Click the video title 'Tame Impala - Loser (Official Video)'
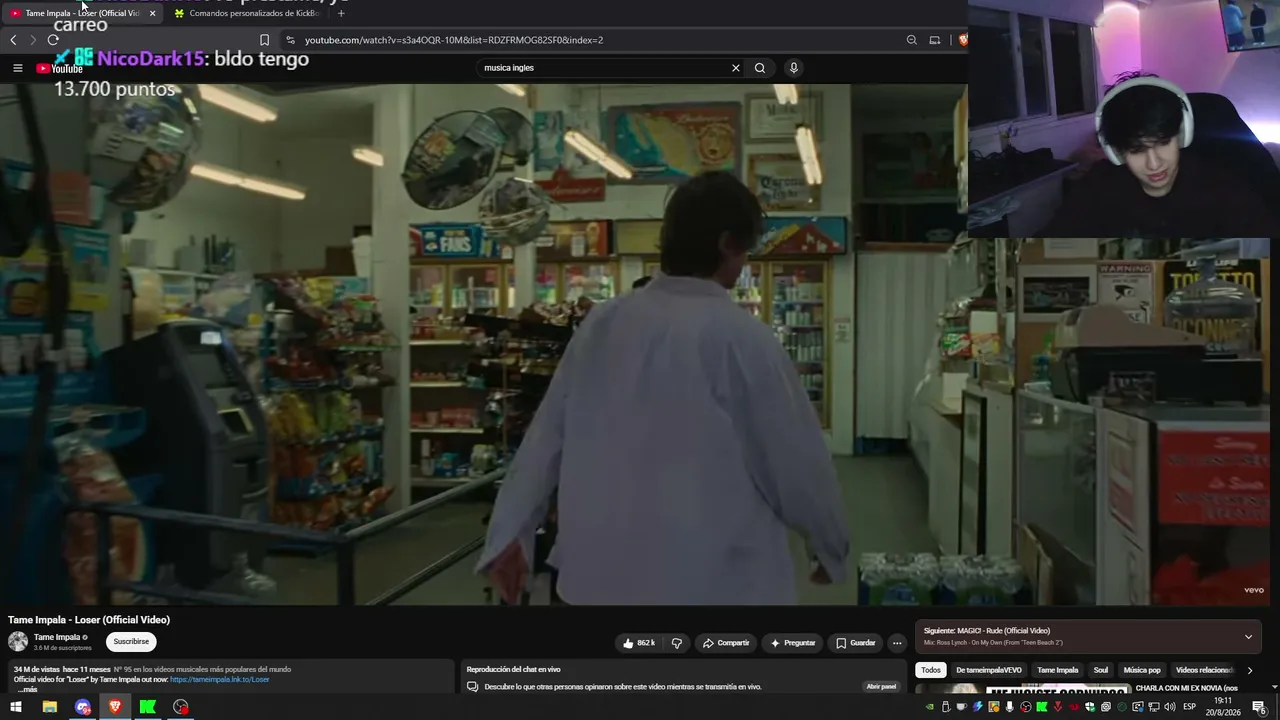1280x720 pixels. click(89, 620)
